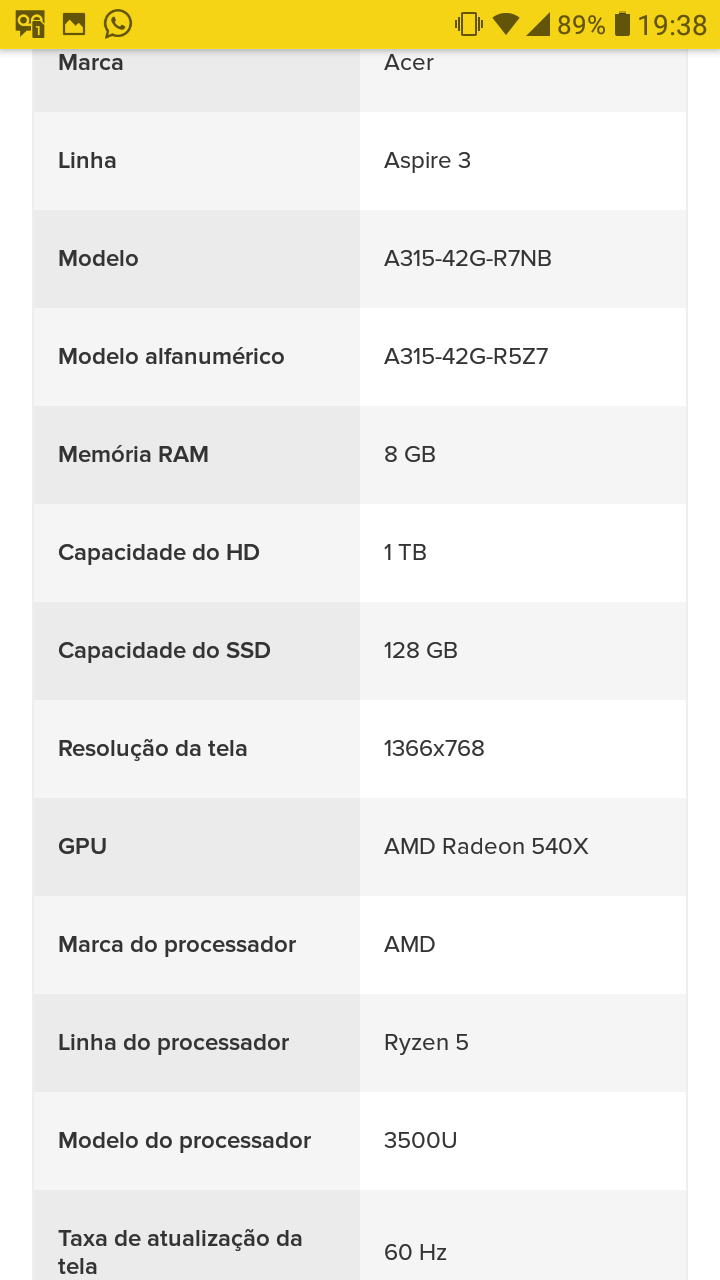Viewport: 720px width, 1280px height.
Task: Tap the Linha do processador Ryzen 5 value
Action: click(426, 1043)
